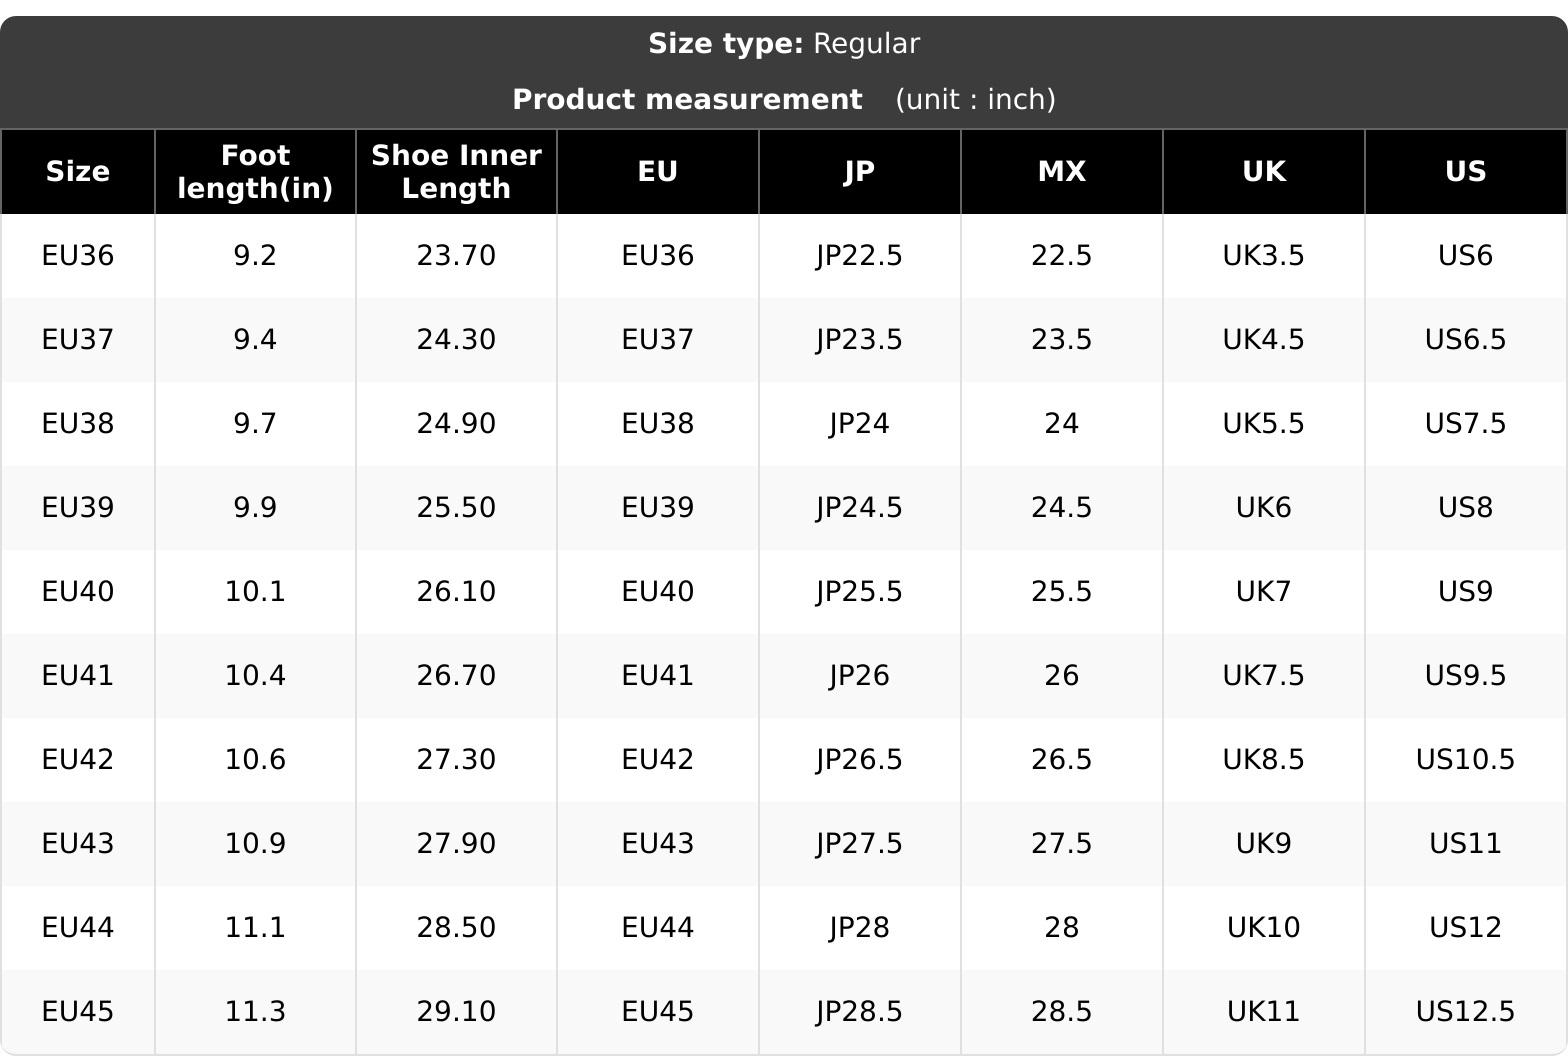This screenshot has width=1568, height=1056.
Task: Select the JP25.5 cell
Action: coord(860,592)
